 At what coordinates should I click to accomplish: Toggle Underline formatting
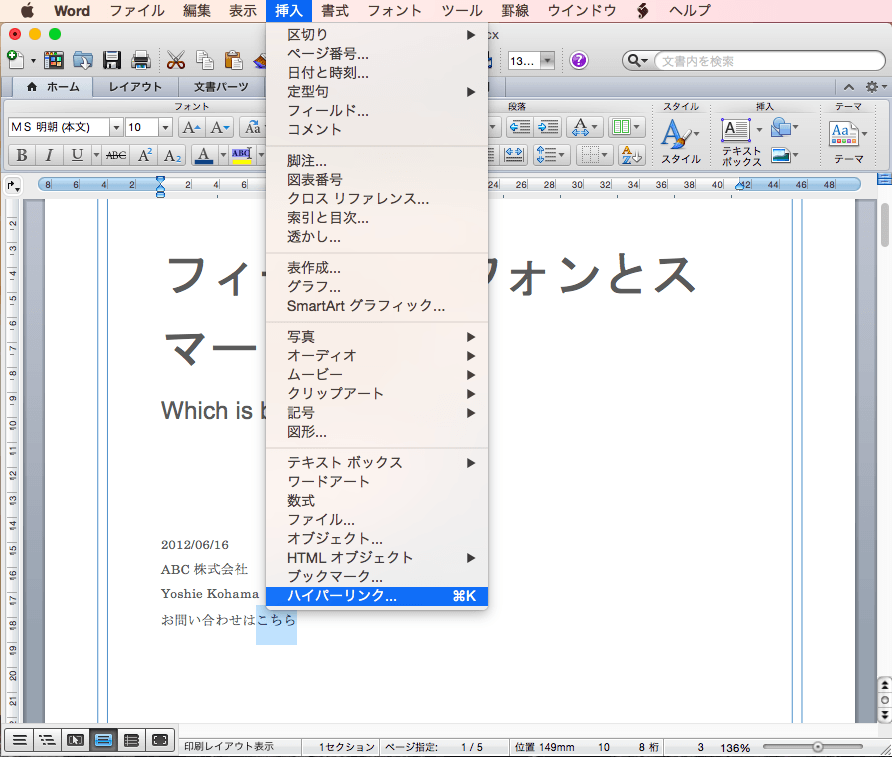tap(77, 155)
